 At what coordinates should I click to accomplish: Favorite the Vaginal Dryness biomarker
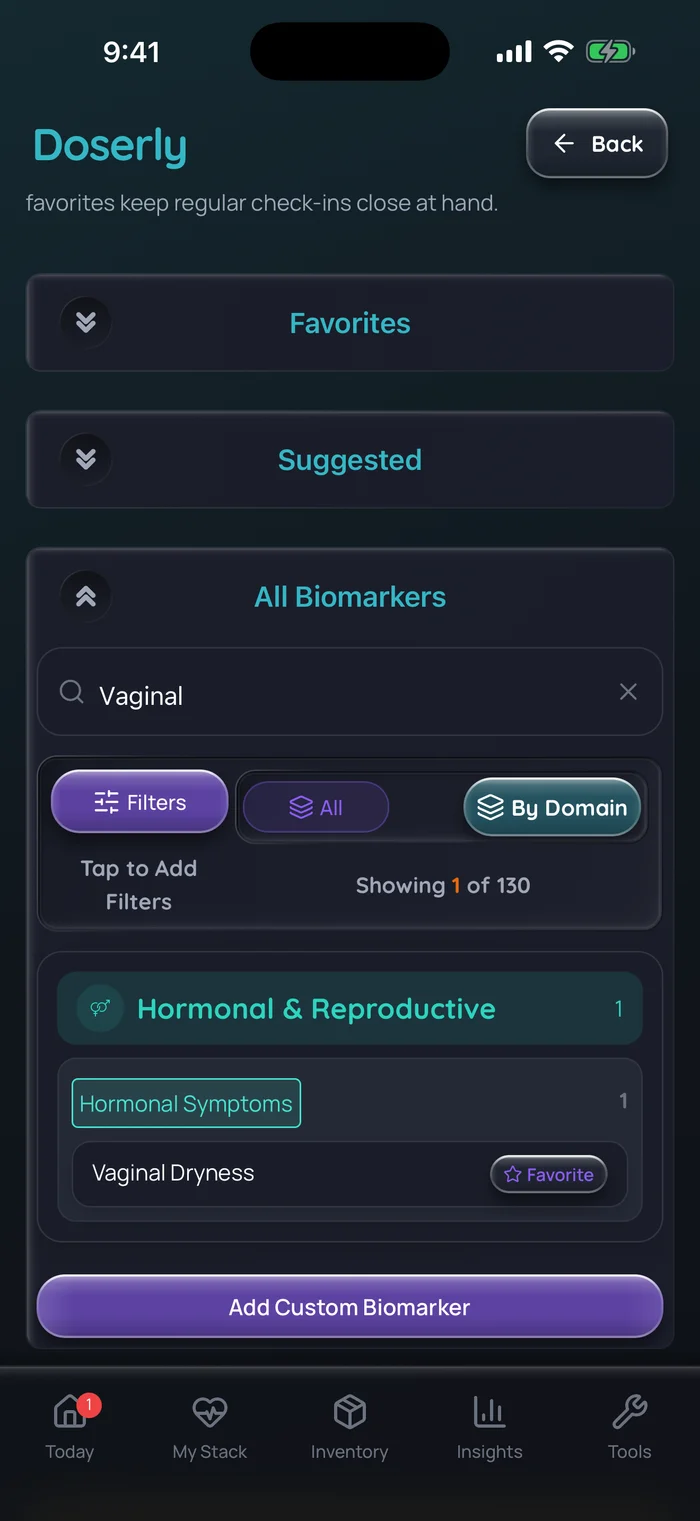tap(549, 1175)
